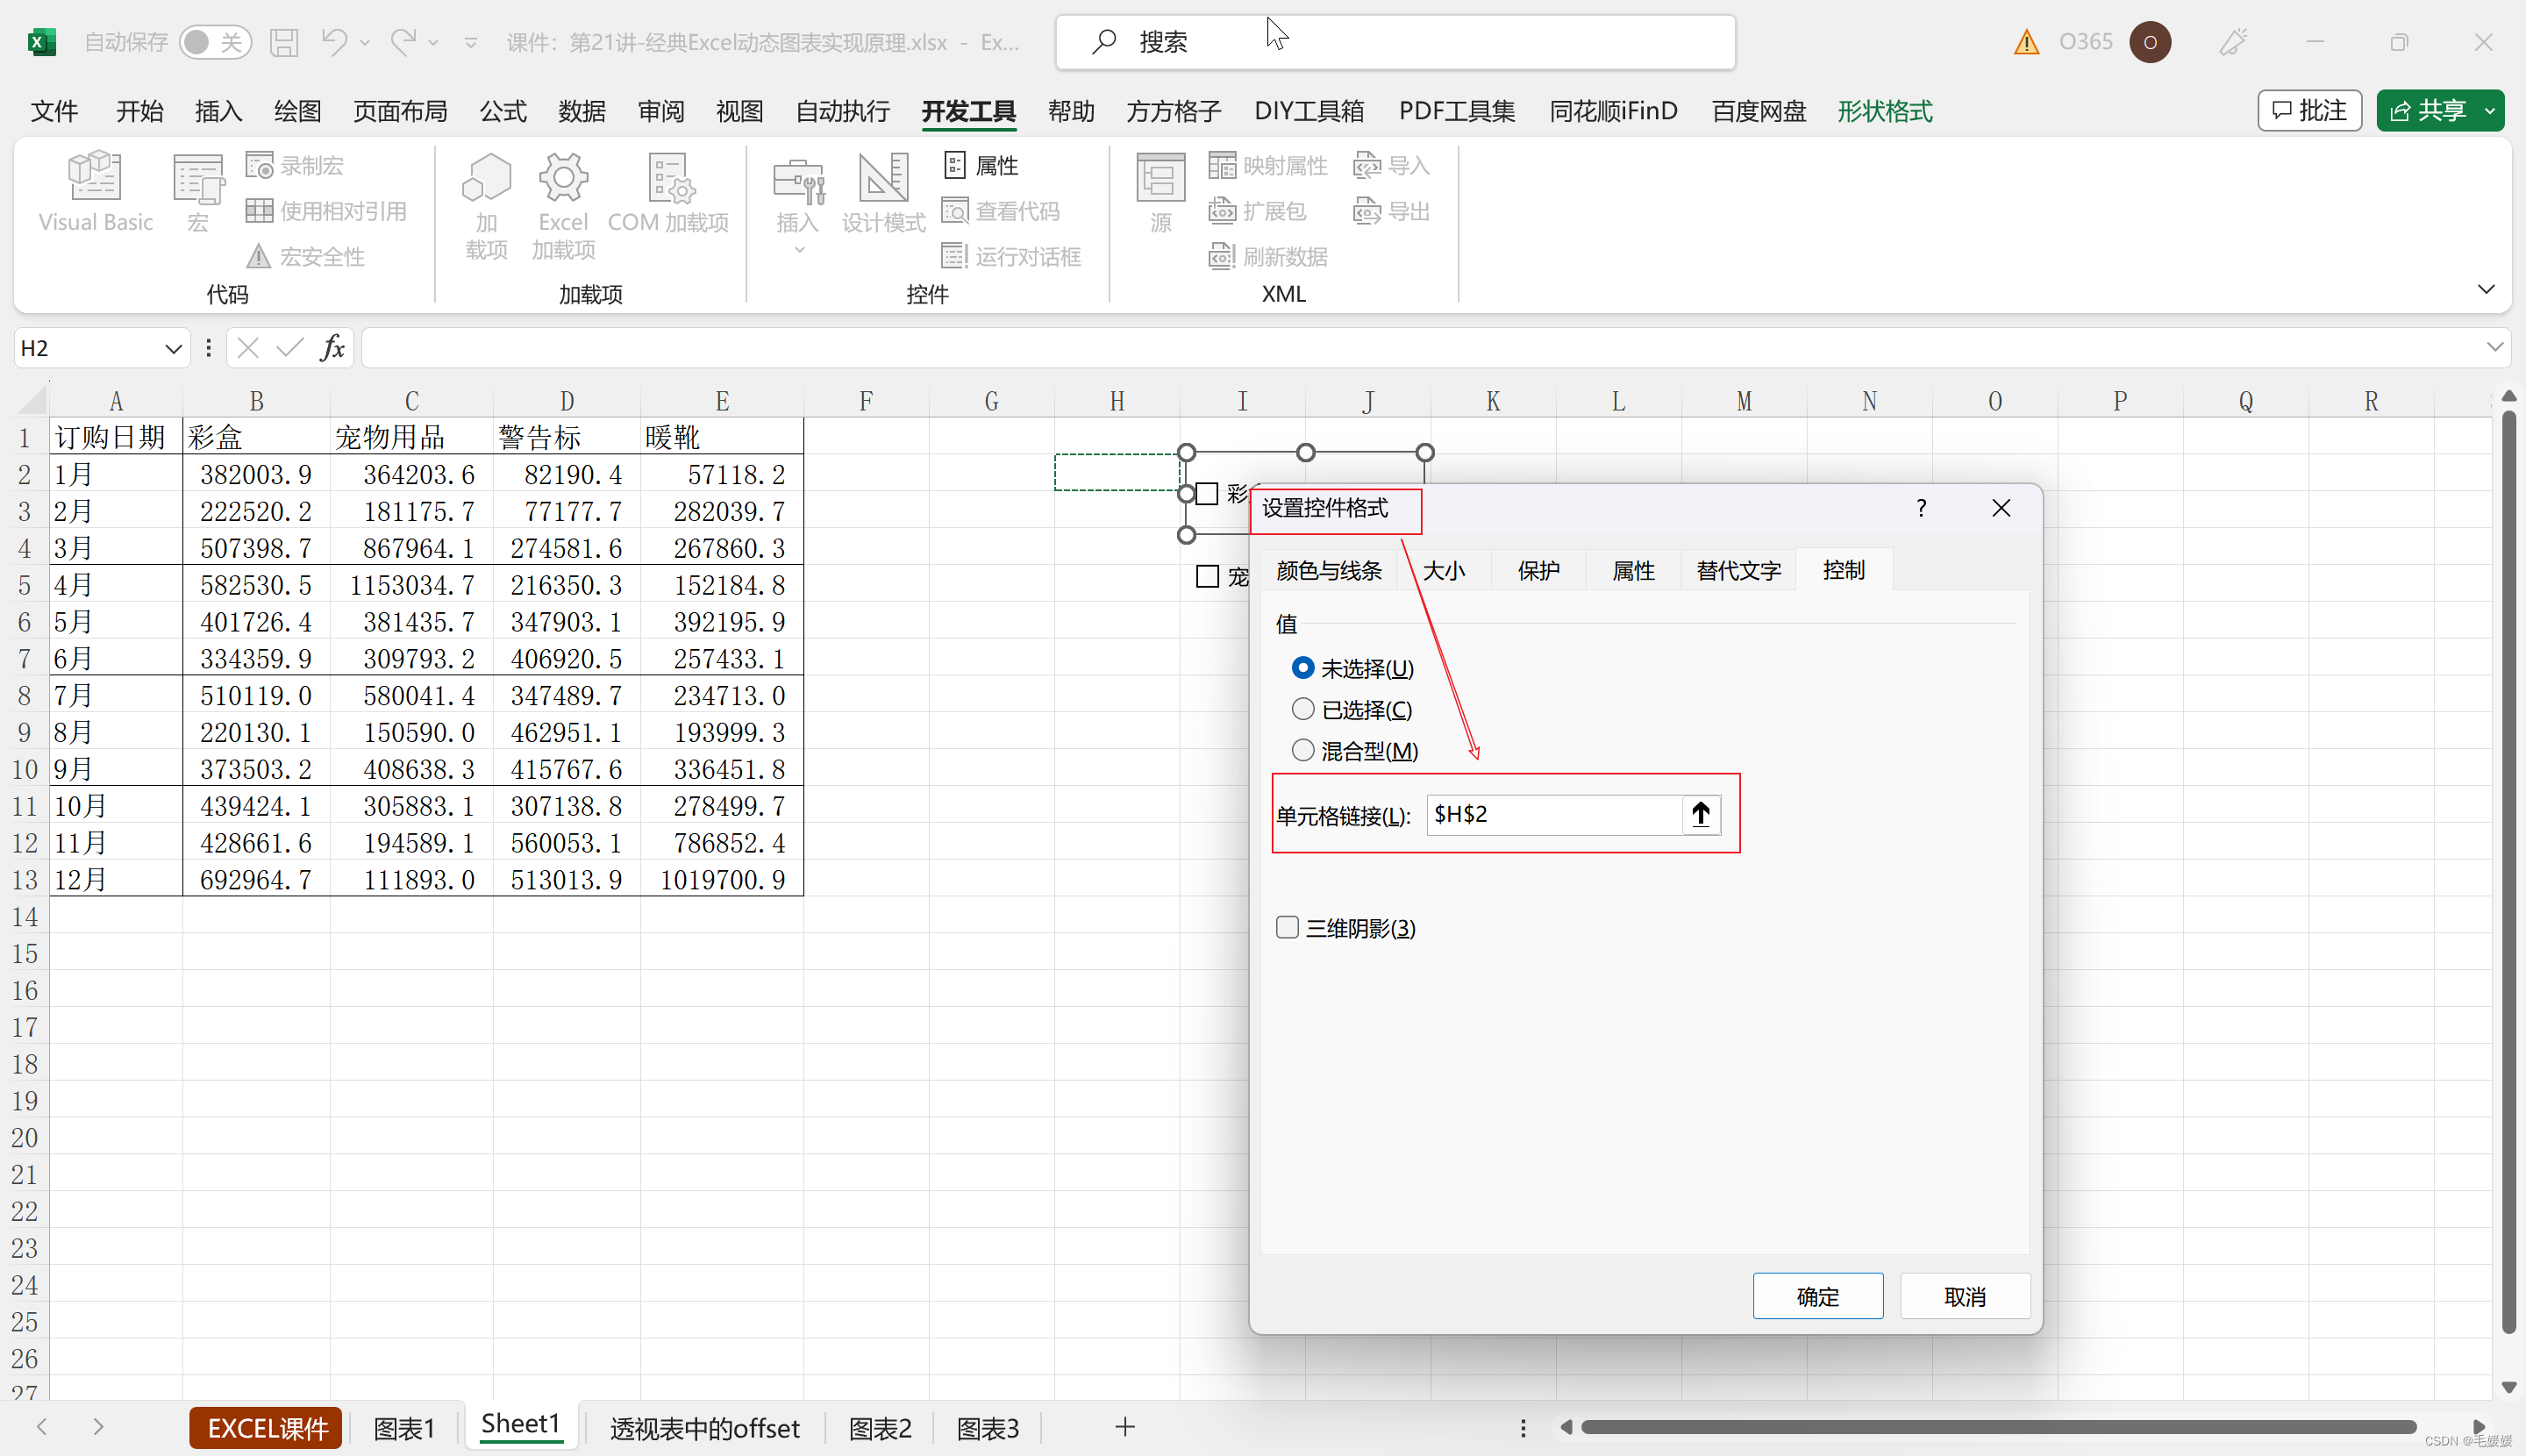
Task: Toggle Use Relative References (使用相对引用)
Action: pos(326,211)
